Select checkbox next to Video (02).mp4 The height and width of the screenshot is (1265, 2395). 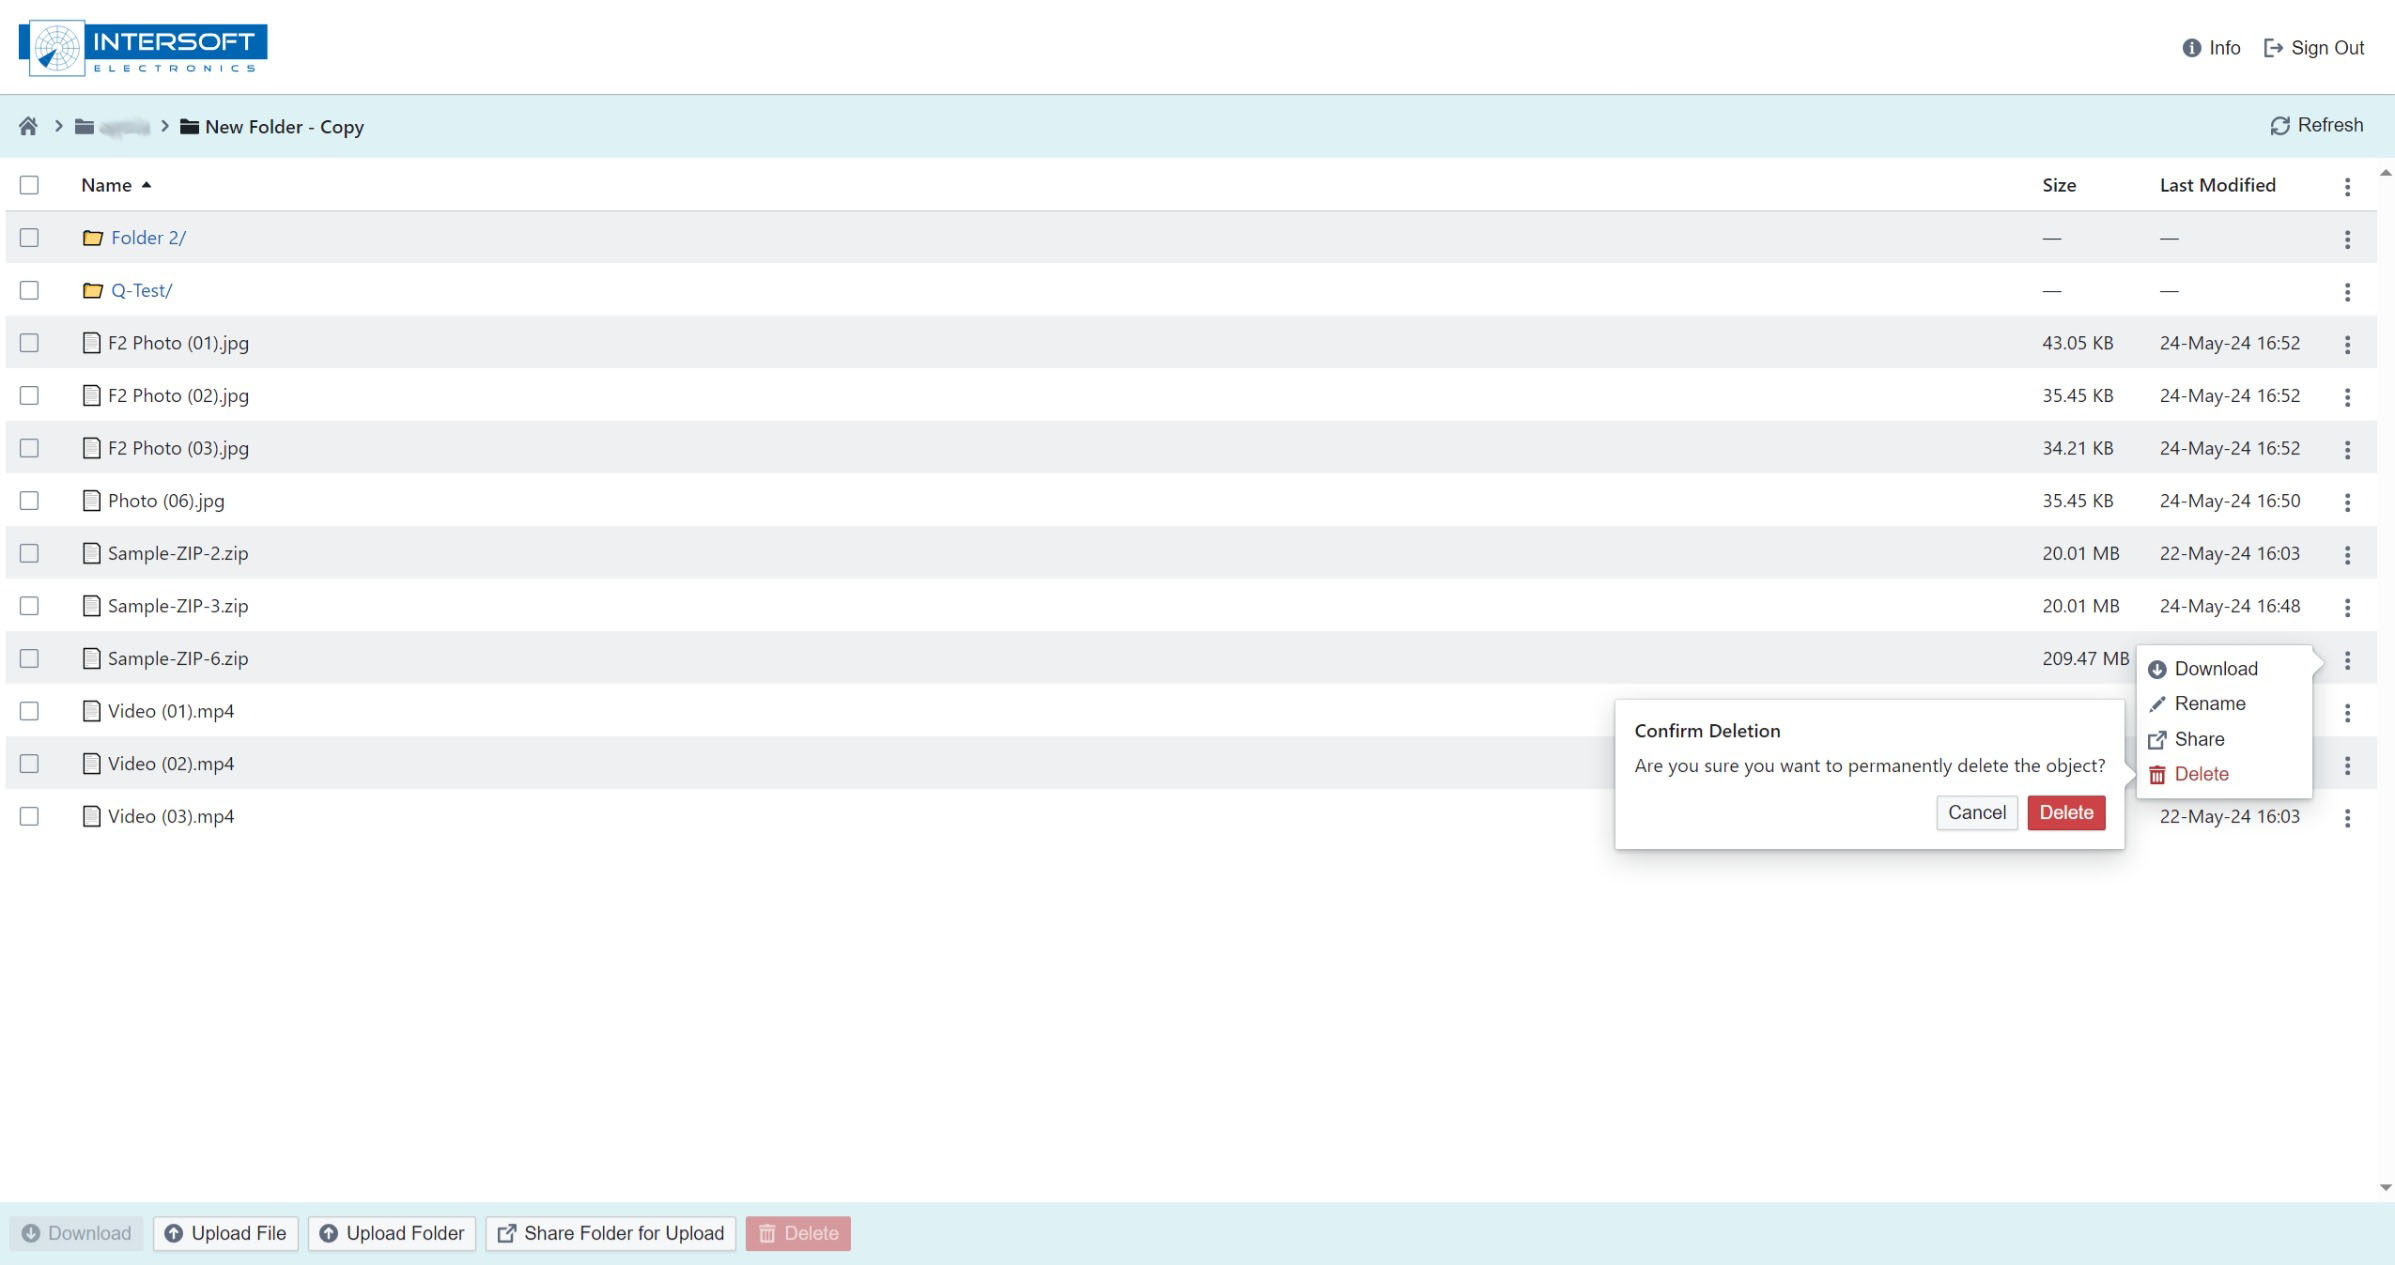pyautogui.click(x=29, y=764)
